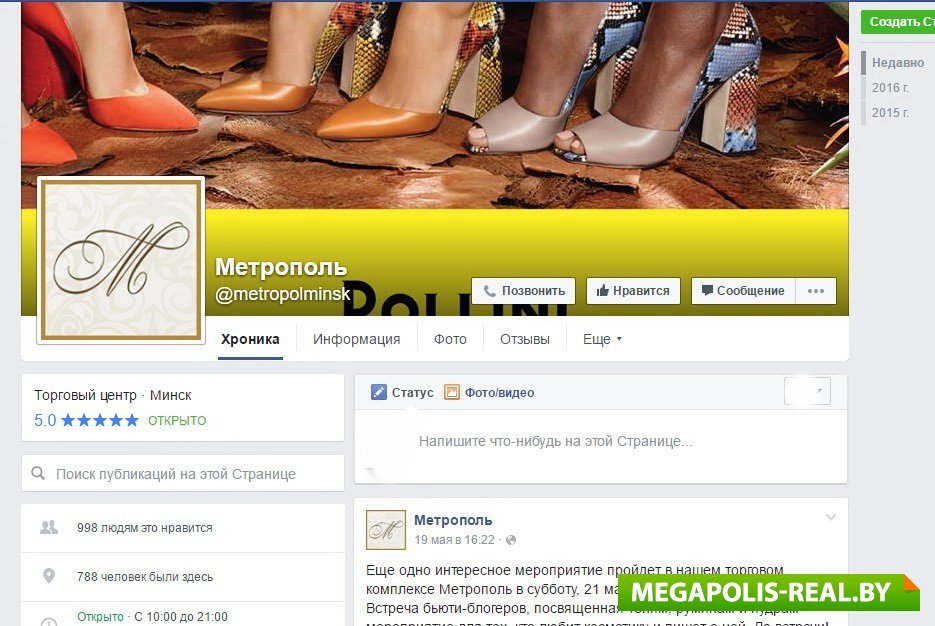Click the phone icon on Позвонить button
Screen dimensions: 935x626
click(x=489, y=291)
